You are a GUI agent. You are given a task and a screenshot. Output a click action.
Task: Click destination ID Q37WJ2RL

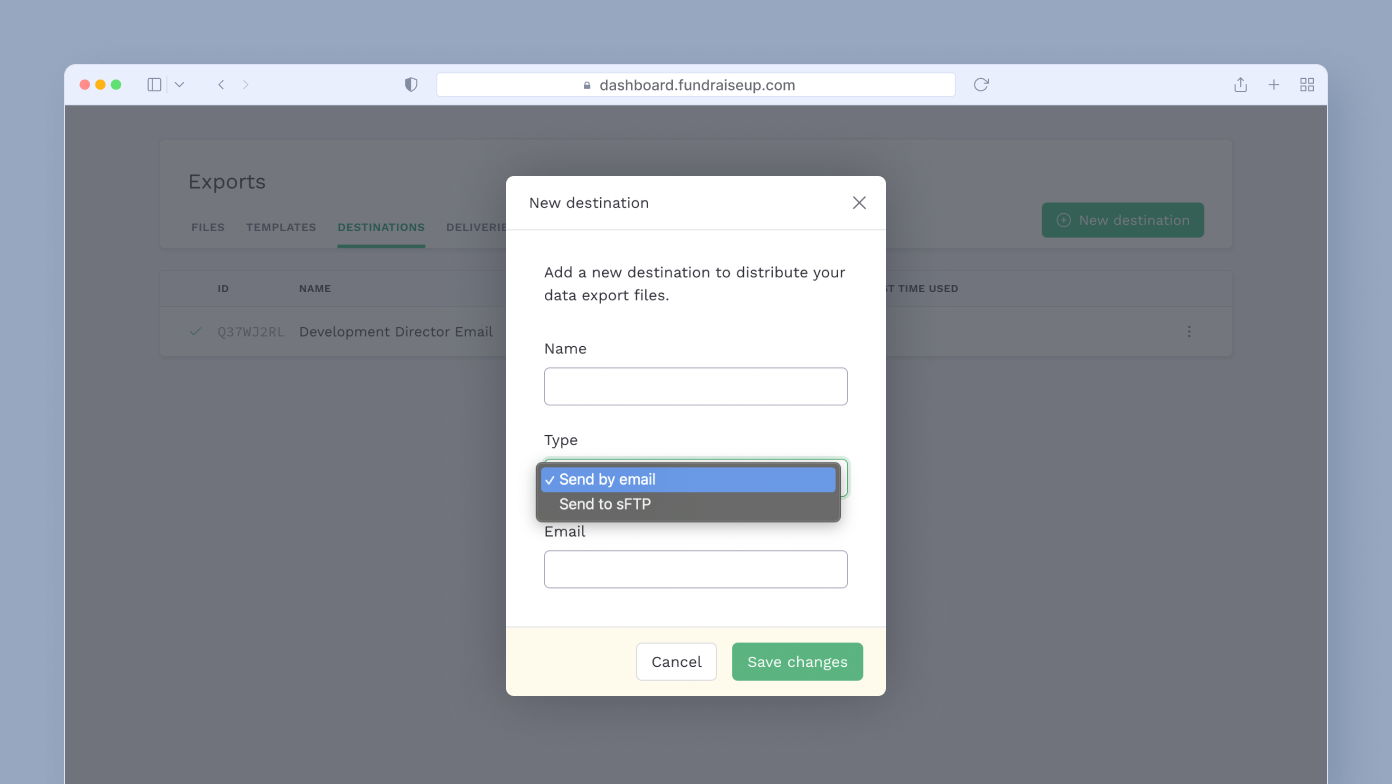(x=250, y=332)
